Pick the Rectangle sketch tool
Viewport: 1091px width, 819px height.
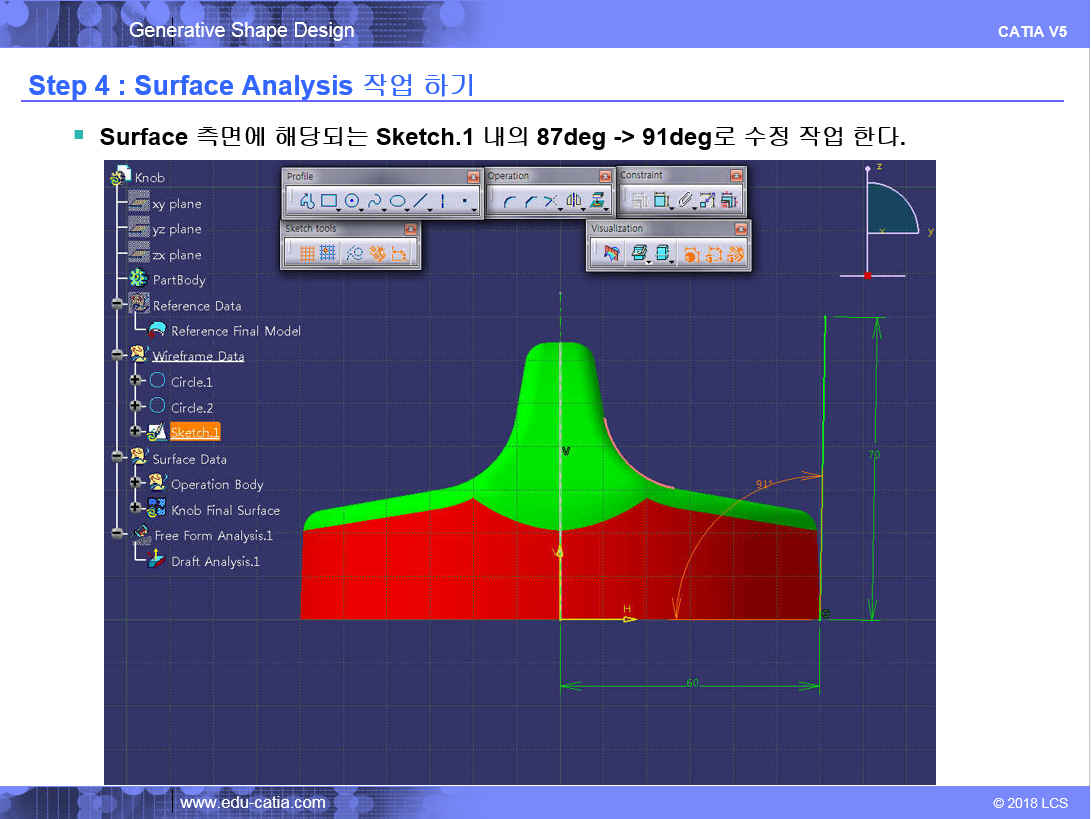click(x=328, y=201)
